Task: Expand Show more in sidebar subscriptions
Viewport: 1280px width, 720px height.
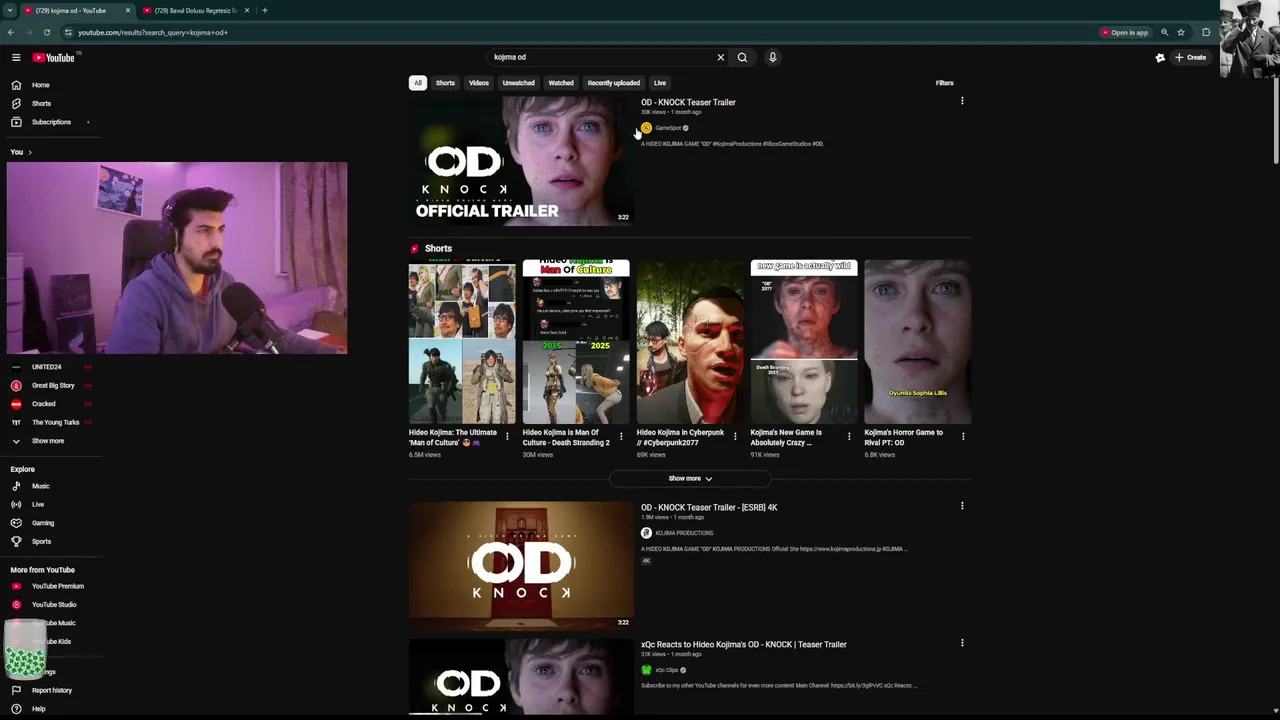Action: pos(50,441)
